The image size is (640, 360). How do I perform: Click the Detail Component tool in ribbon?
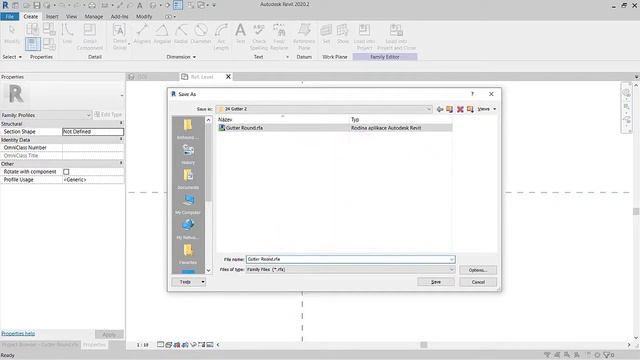[x=90, y=36]
